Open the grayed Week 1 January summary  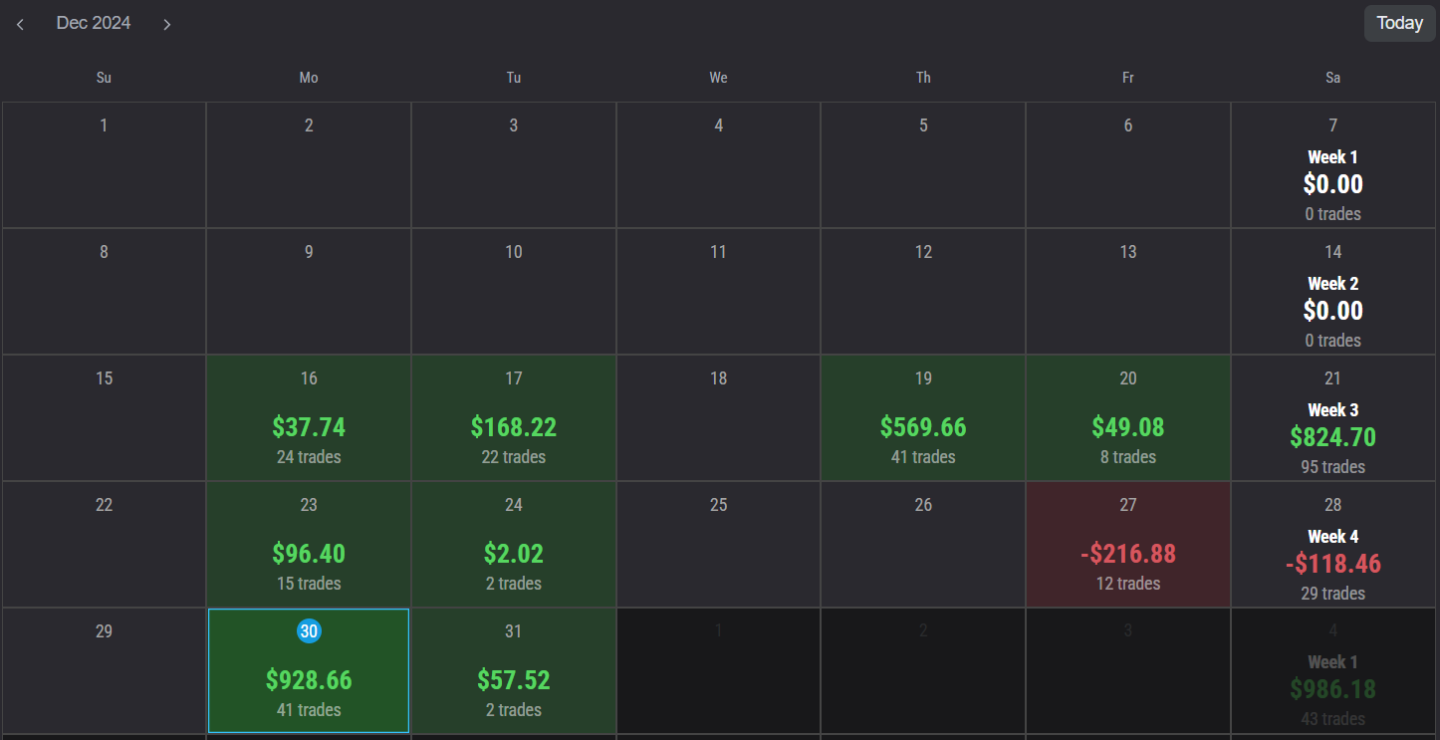click(1333, 670)
